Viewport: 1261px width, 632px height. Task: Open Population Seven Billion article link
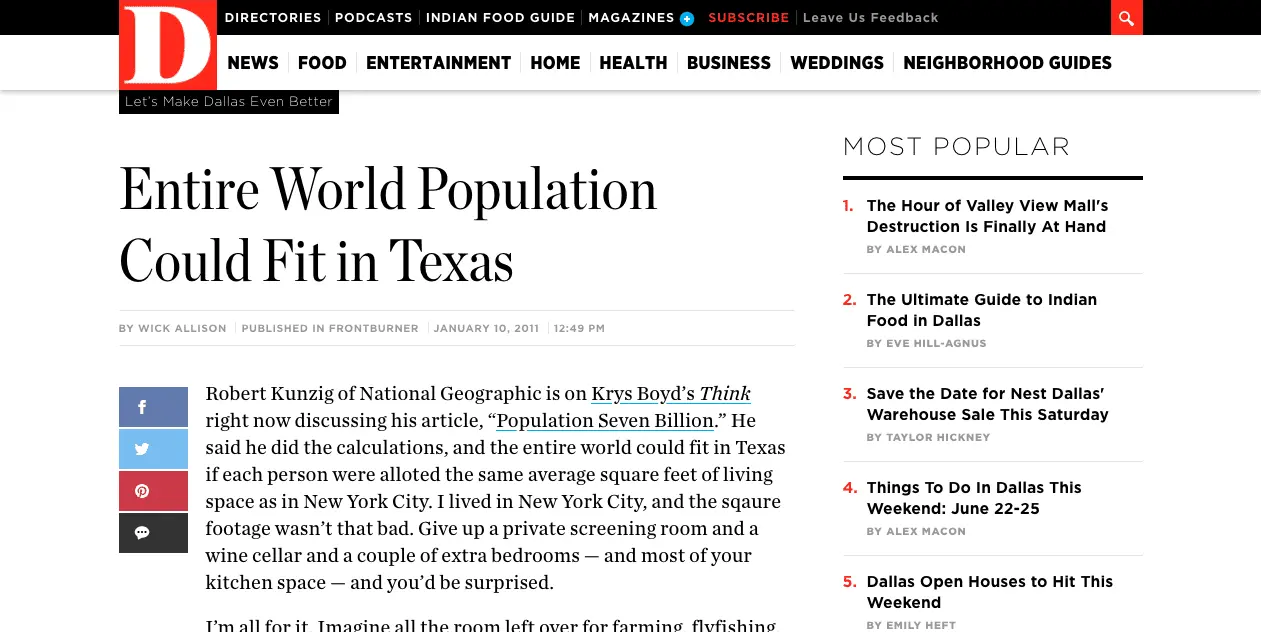click(x=604, y=421)
